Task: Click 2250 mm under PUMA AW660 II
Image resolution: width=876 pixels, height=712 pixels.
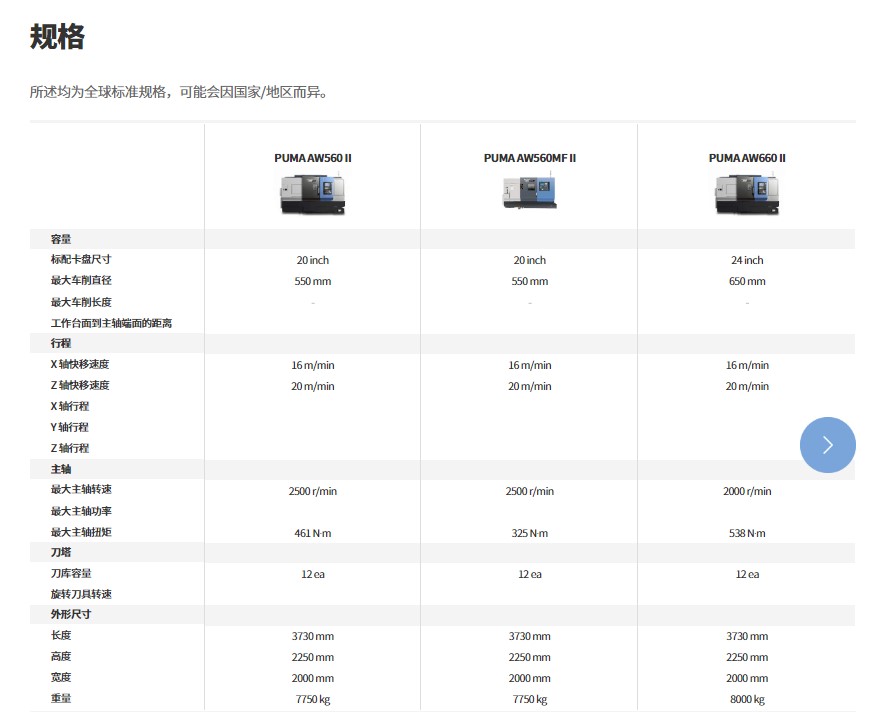Action: click(747, 658)
